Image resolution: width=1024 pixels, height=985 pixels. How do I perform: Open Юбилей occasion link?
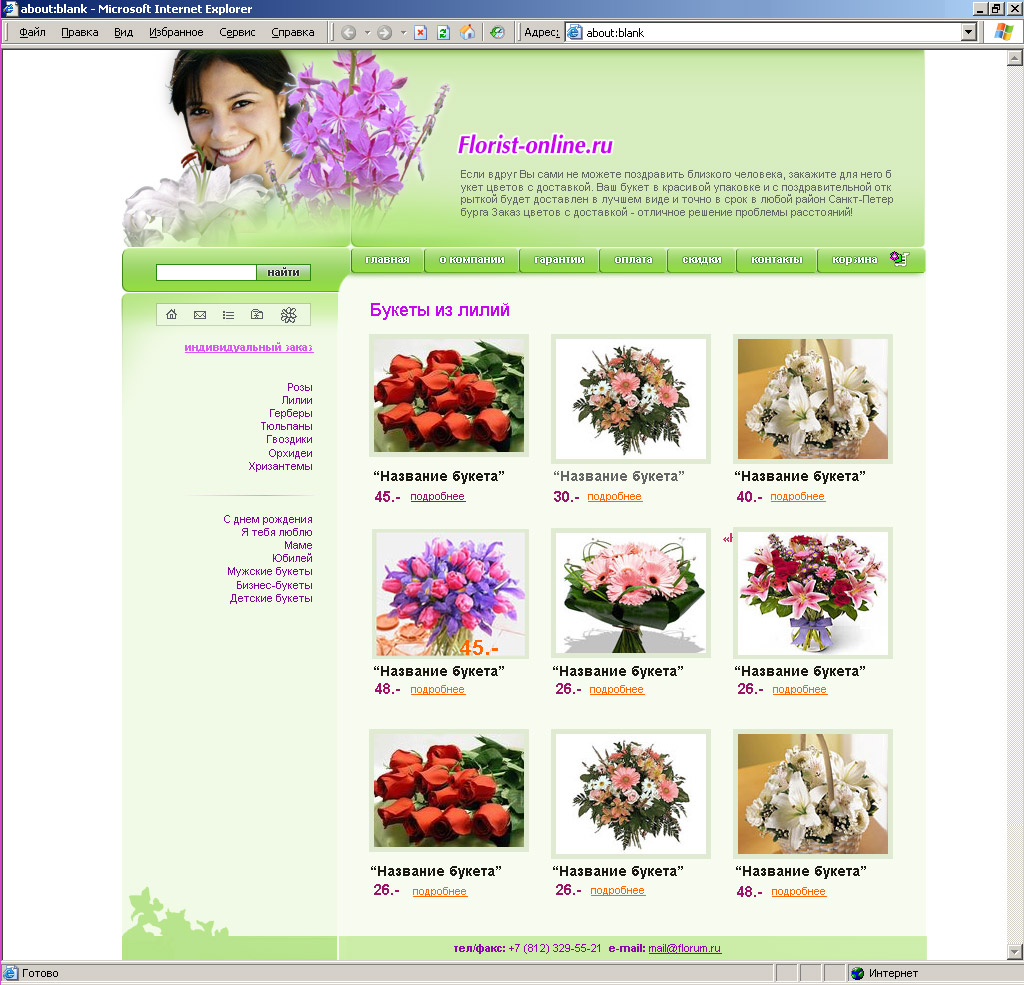coord(292,558)
